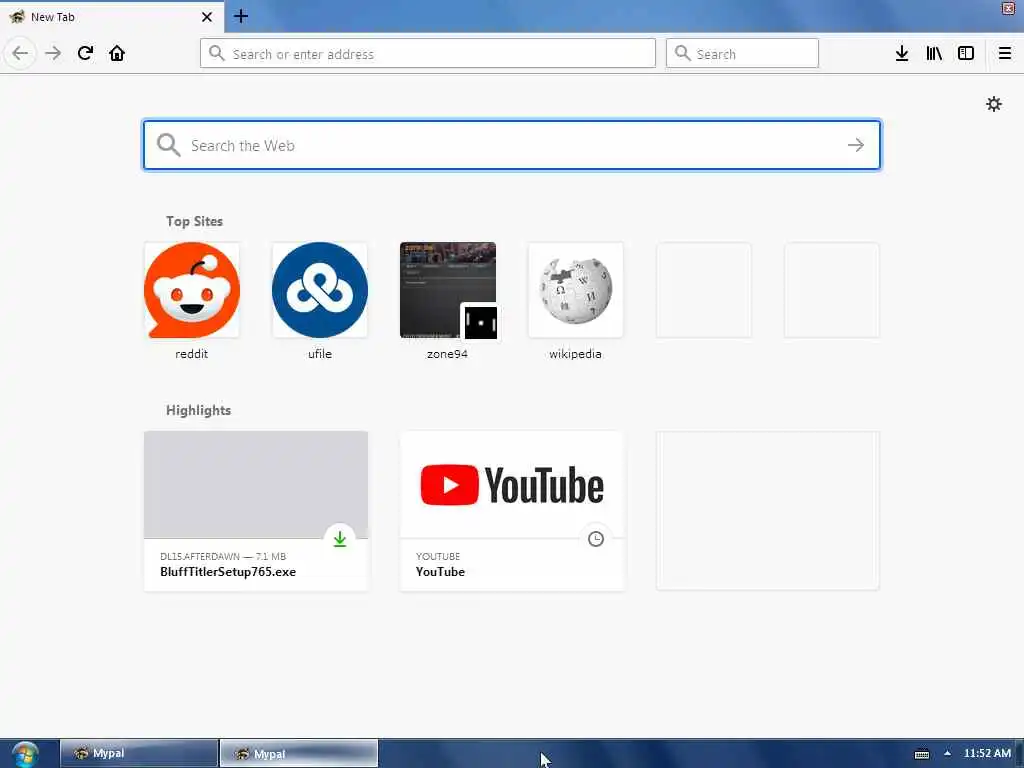Click the reddit label text
Screen dimensions: 1024x768
pyautogui.click(x=191, y=354)
